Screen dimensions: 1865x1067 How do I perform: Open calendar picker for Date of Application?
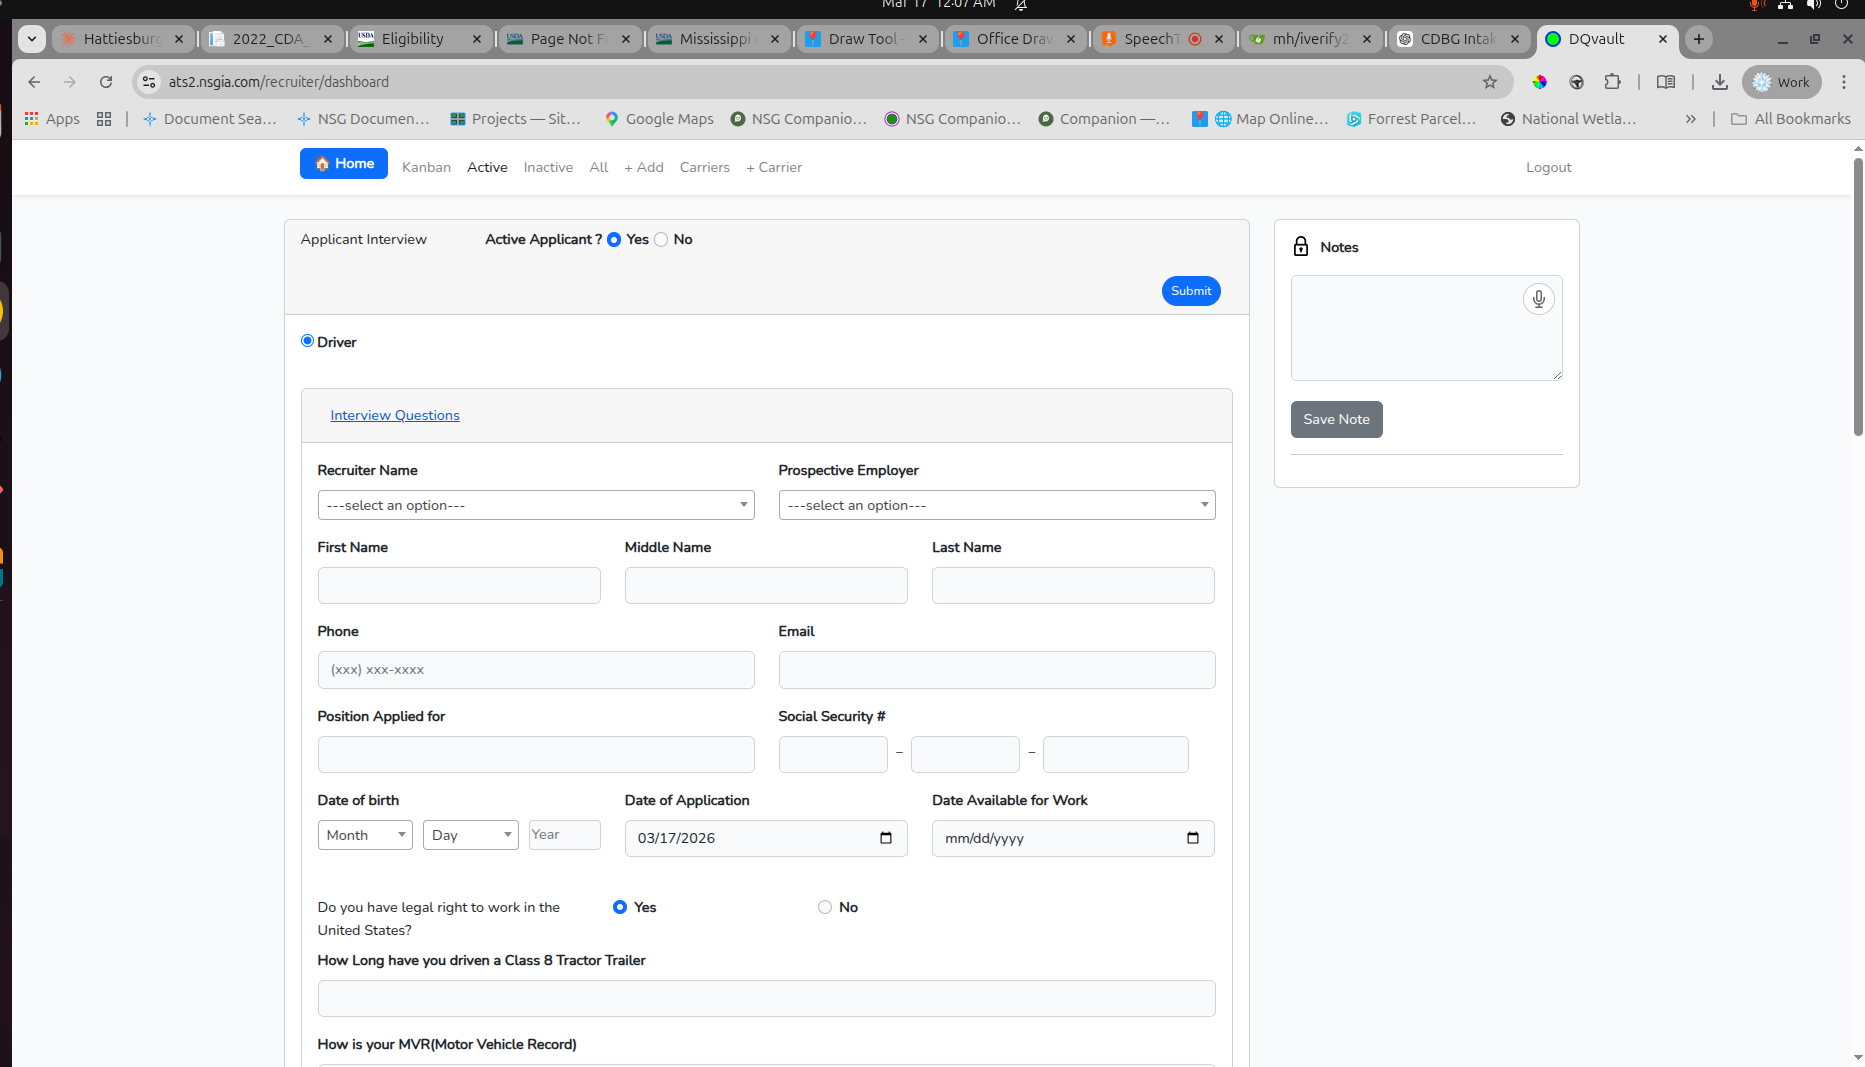click(x=885, y=838)
